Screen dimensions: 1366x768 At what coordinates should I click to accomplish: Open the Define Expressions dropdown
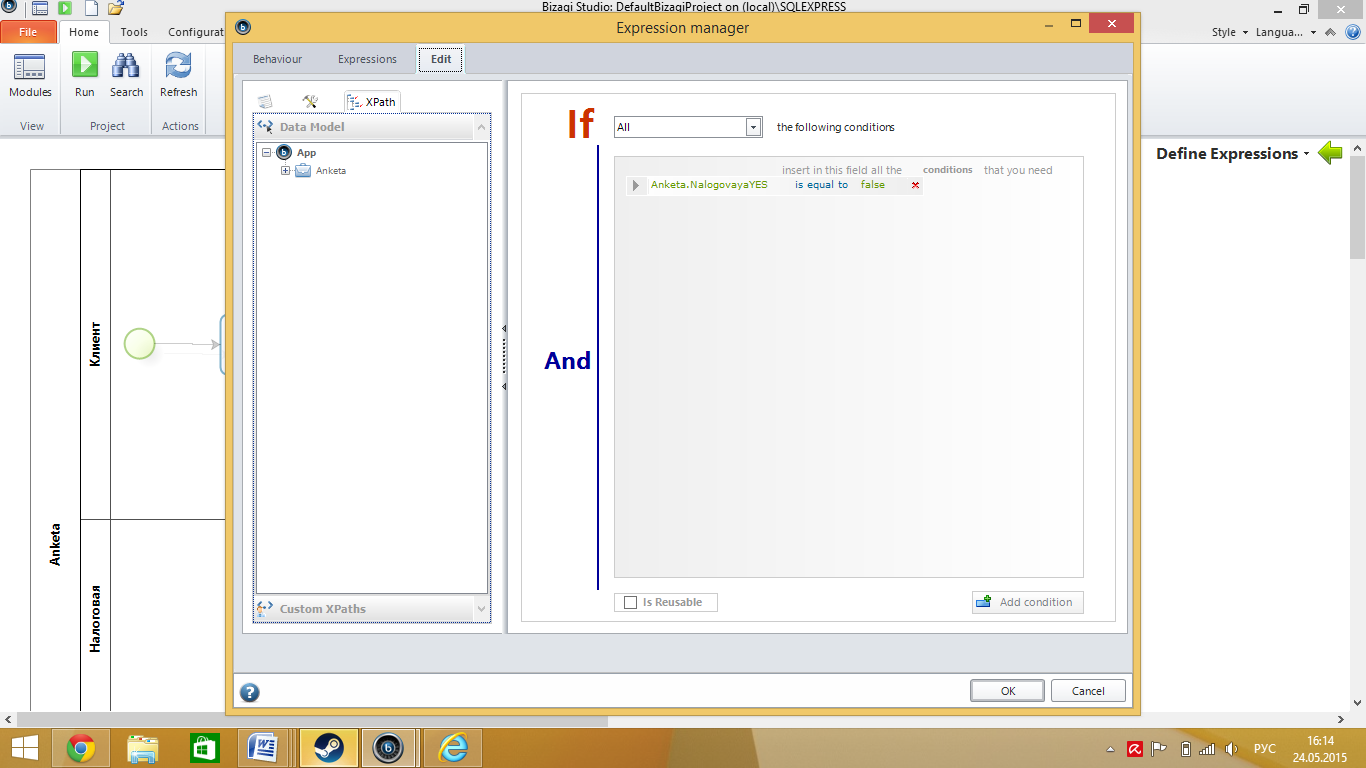[1307, 154]
